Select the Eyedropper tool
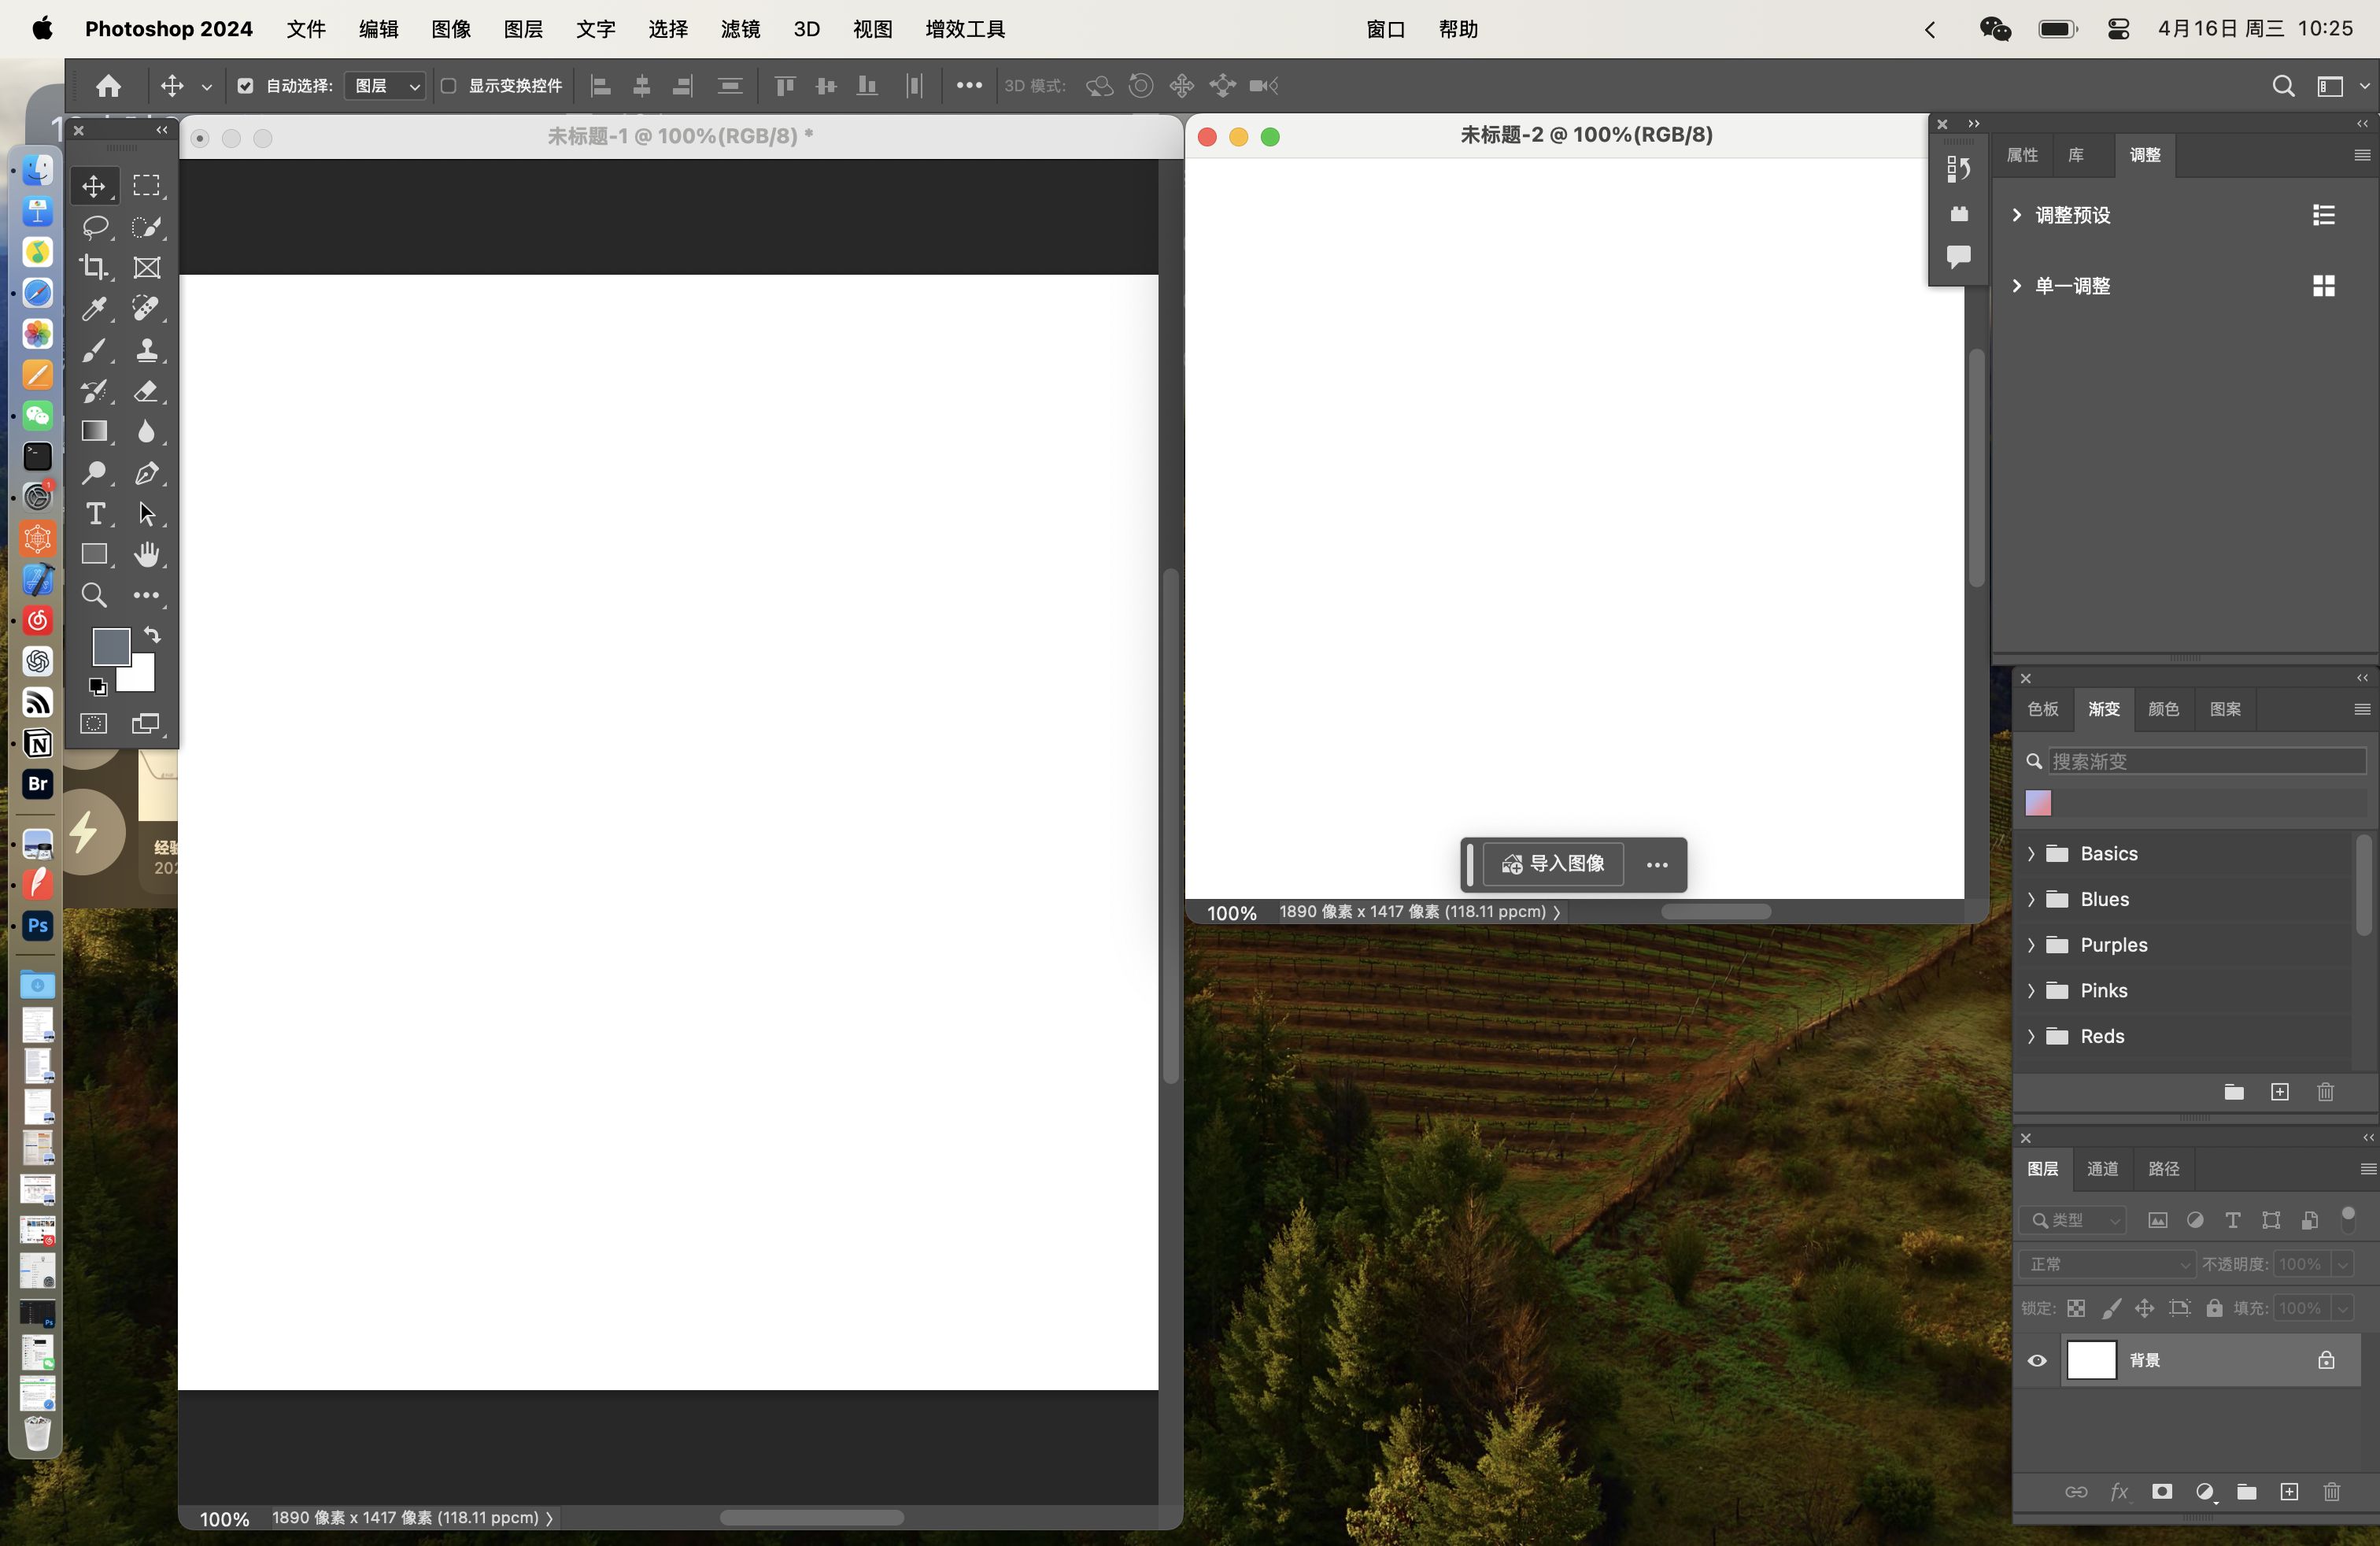Image resolution: width=2380 pixels, height=1546 pixels. pyautogui.click(x=95, y=309)
